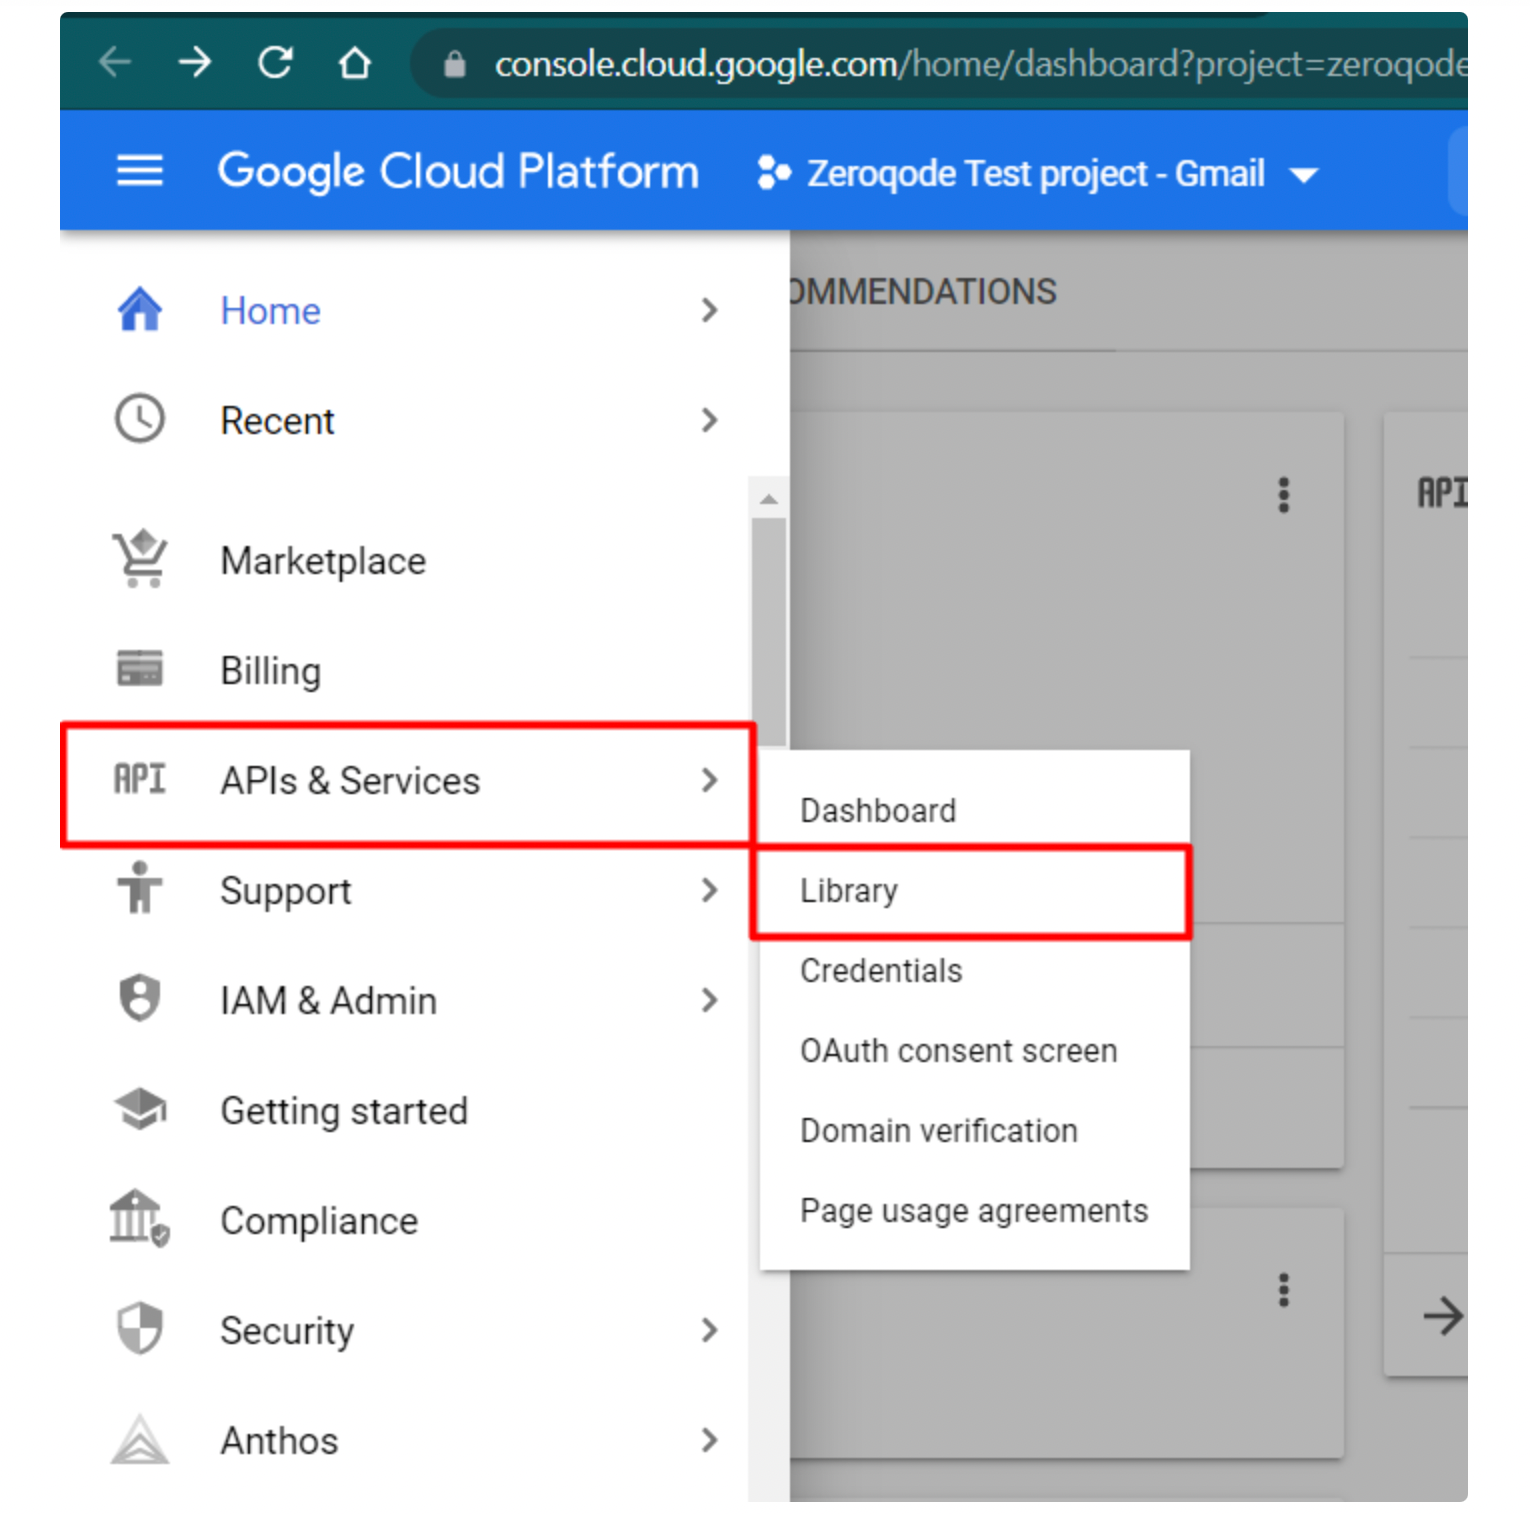Viewport: 1530px width, 1514px height.
Task: Expand the Home submenu chevron
Action: pos(710,310)
